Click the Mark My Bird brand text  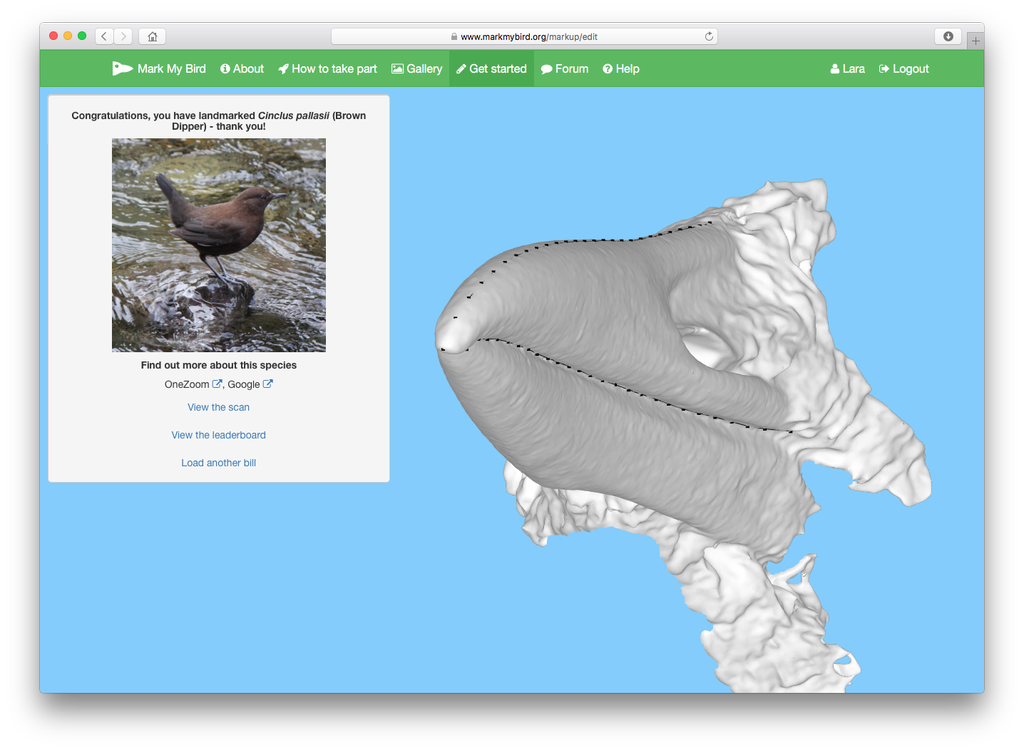171,69
